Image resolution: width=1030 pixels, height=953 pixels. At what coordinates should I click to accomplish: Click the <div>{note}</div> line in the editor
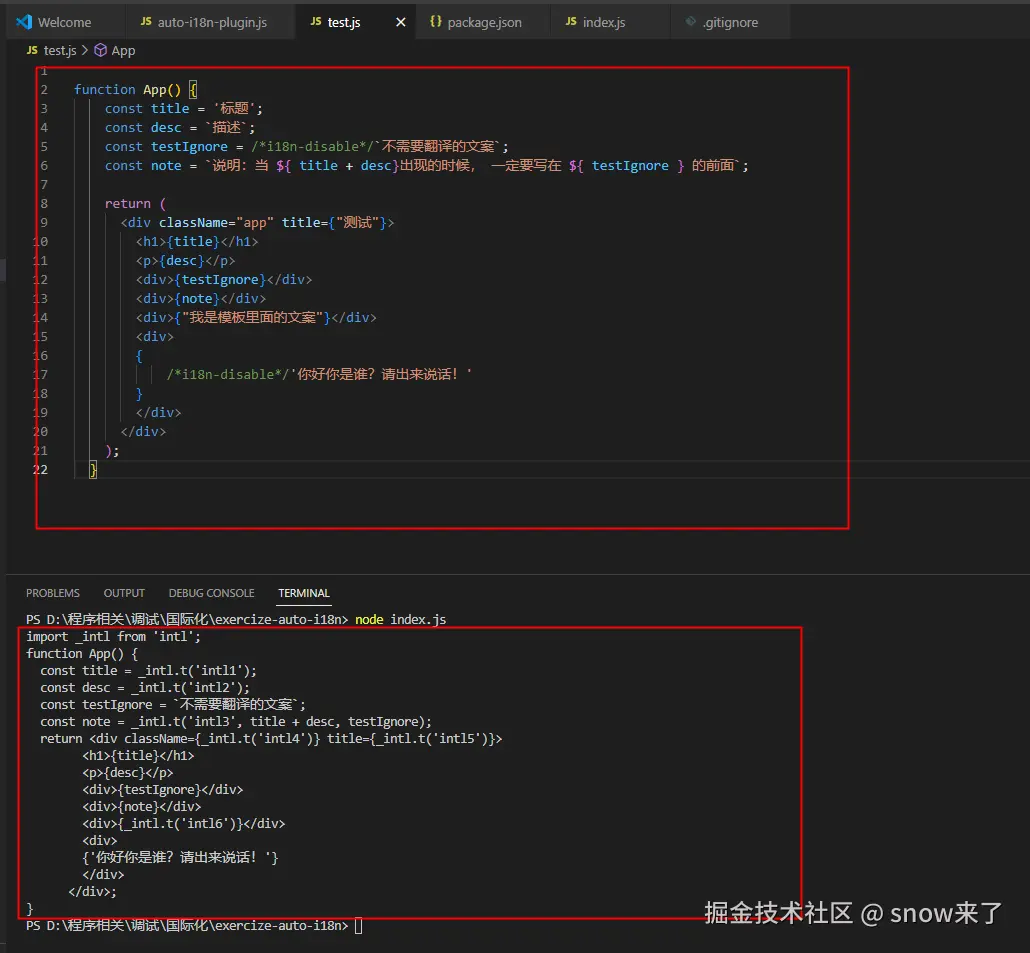pos(201,299)
